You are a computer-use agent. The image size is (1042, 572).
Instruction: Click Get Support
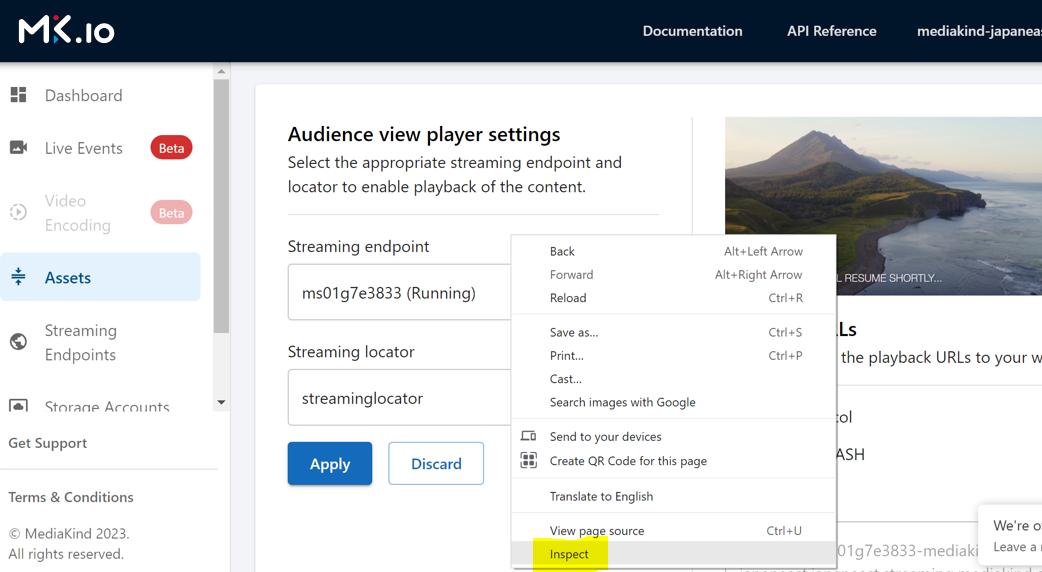tap(47, 443)
